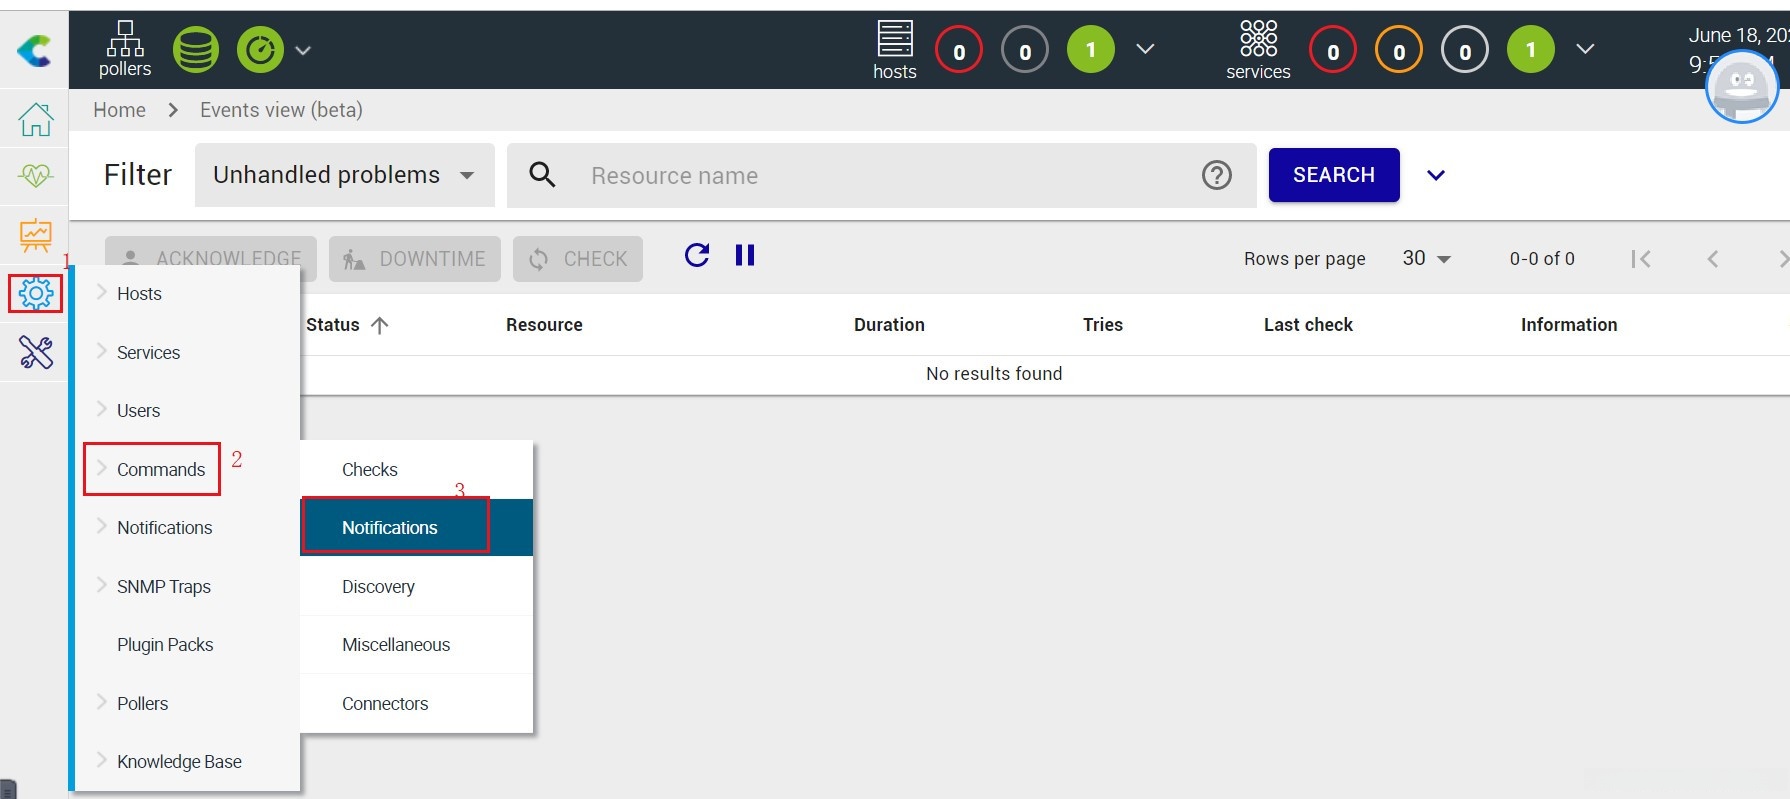Click the gray services unknown counter
This screenshot has height=799, width=1790.
1465,50
